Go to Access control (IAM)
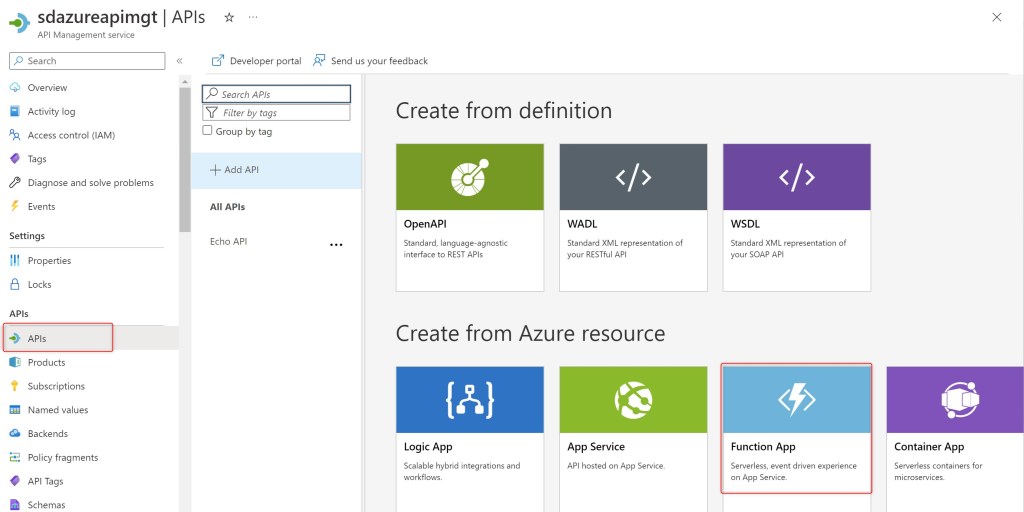Screen dimensions: 1024x512 click(70, 135)
